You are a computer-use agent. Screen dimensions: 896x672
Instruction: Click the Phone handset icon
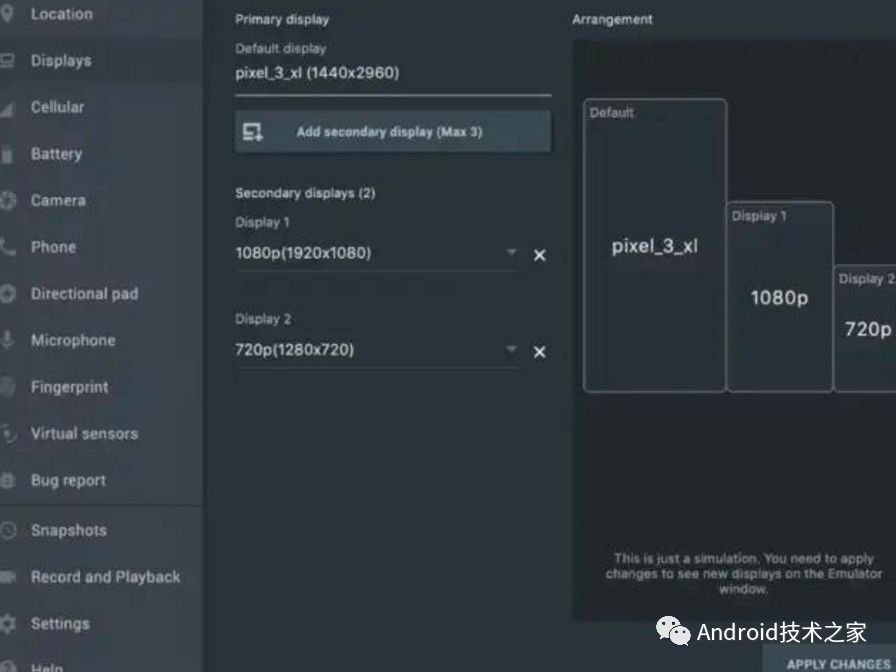(7, 247)
